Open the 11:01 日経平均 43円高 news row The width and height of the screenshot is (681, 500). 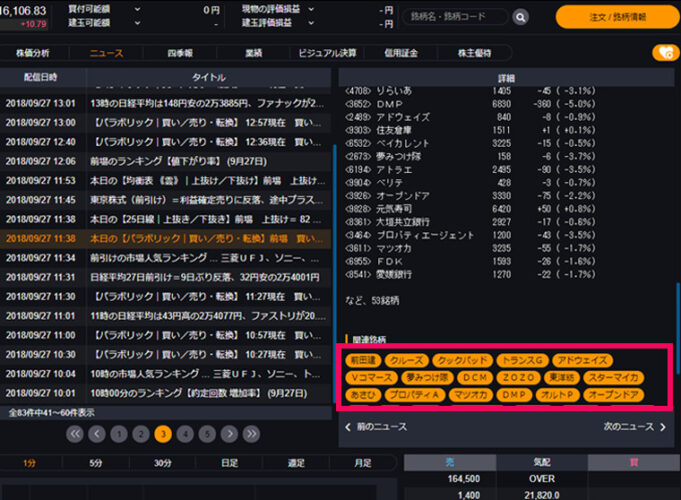(x=165, y=316)
